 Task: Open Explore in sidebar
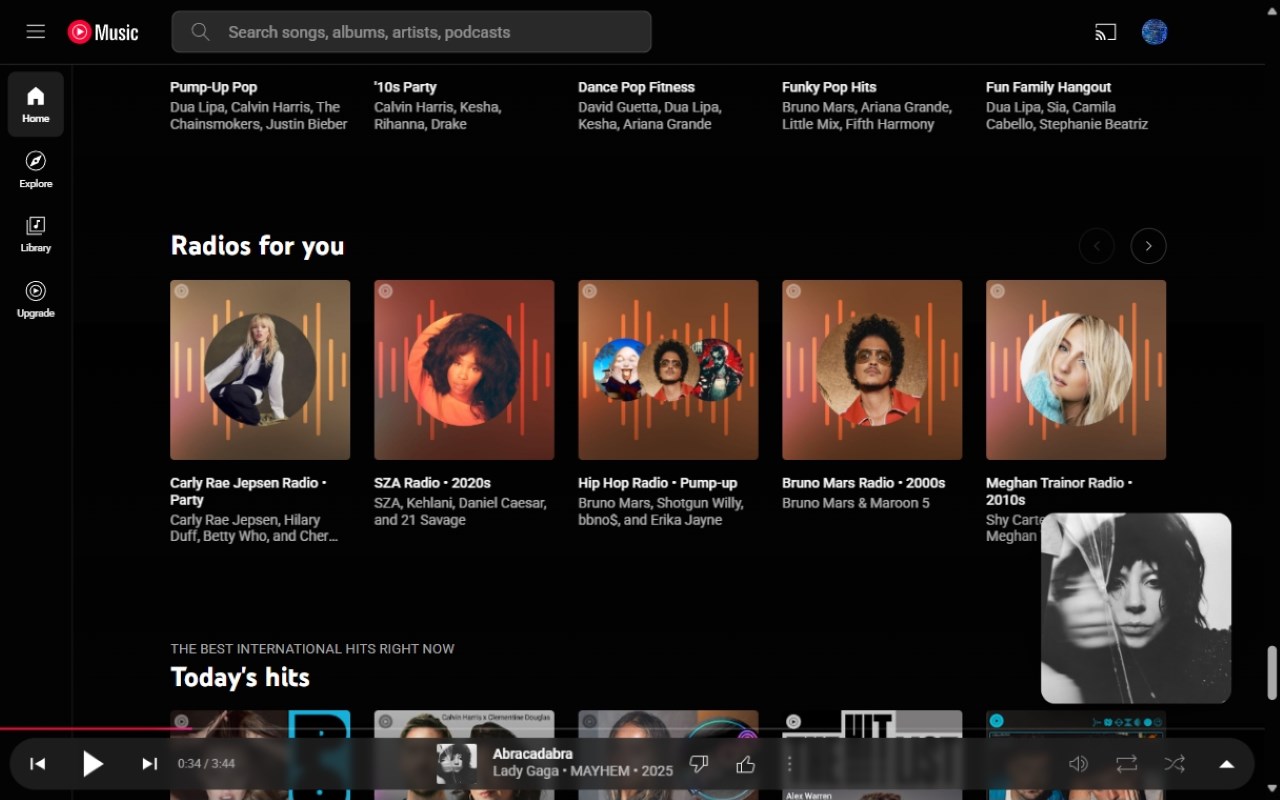click(36, 169)
